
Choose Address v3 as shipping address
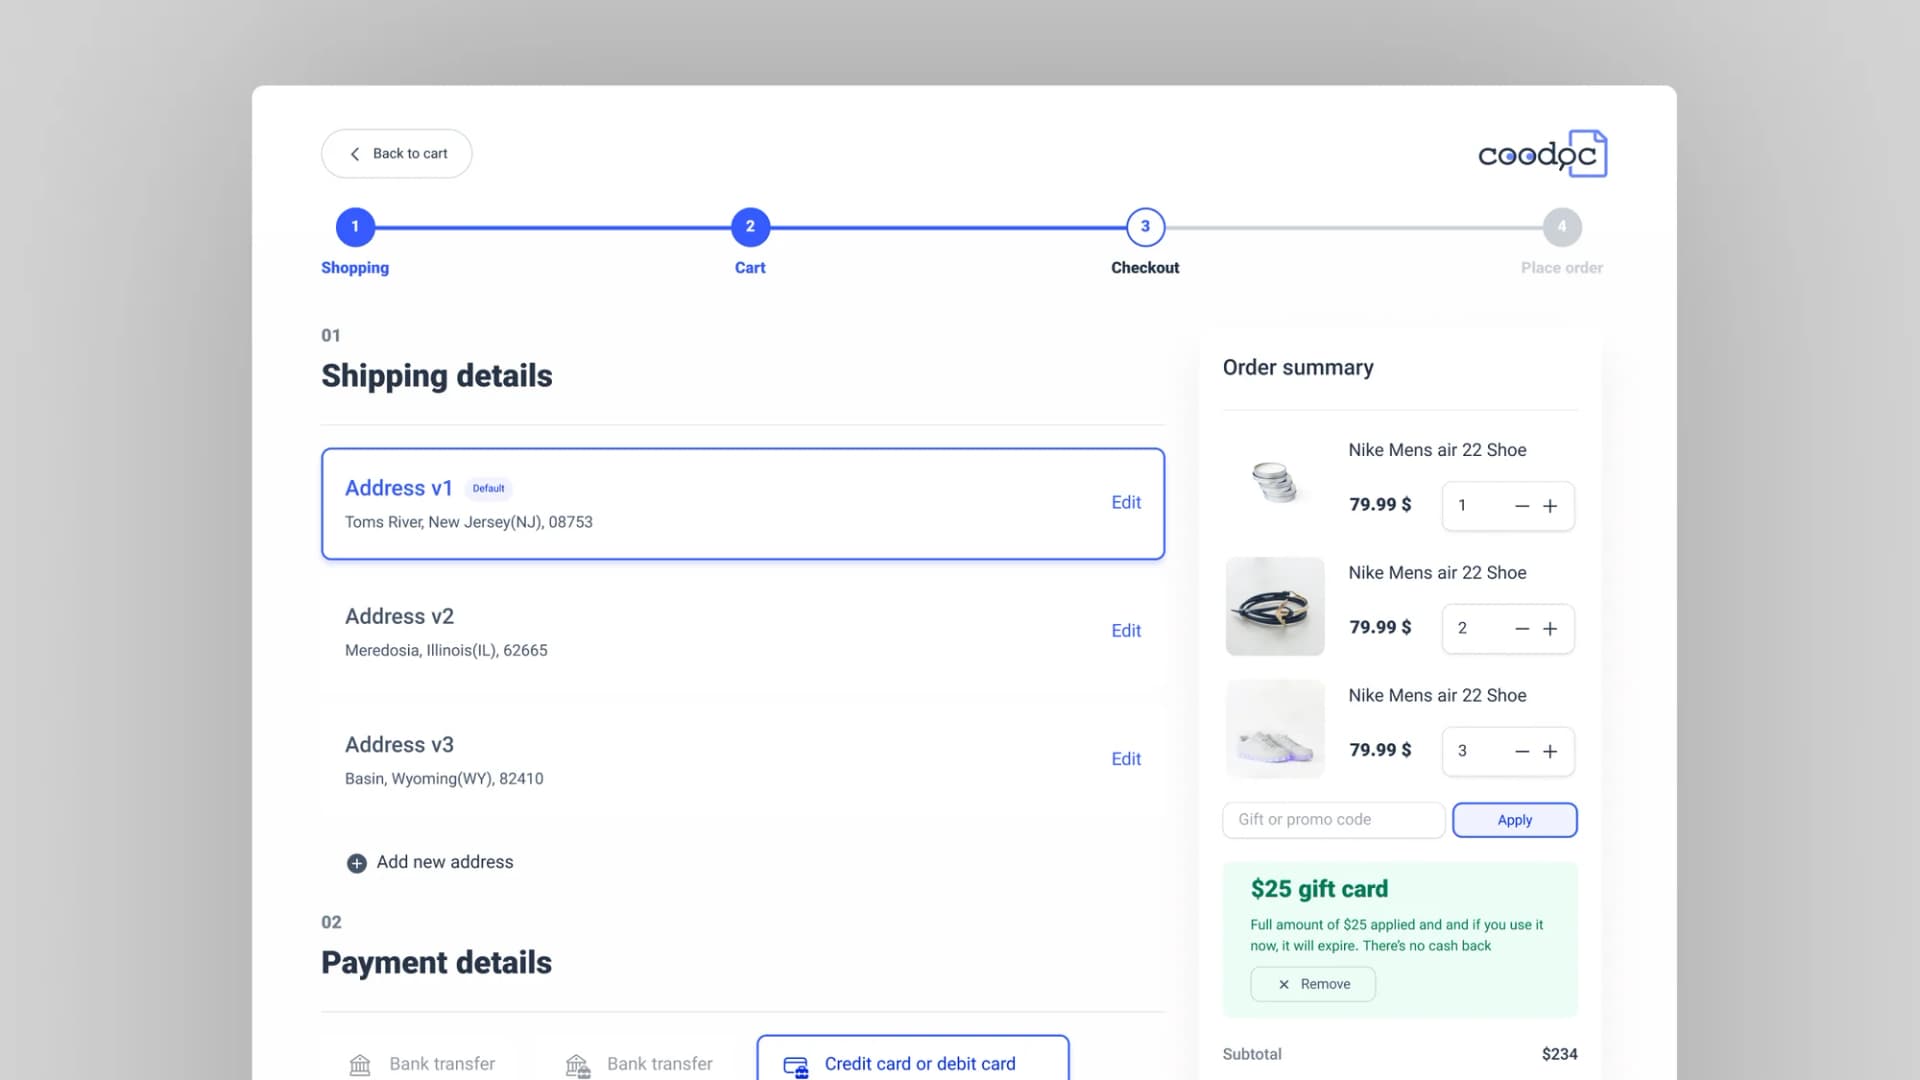coord(743,760)
